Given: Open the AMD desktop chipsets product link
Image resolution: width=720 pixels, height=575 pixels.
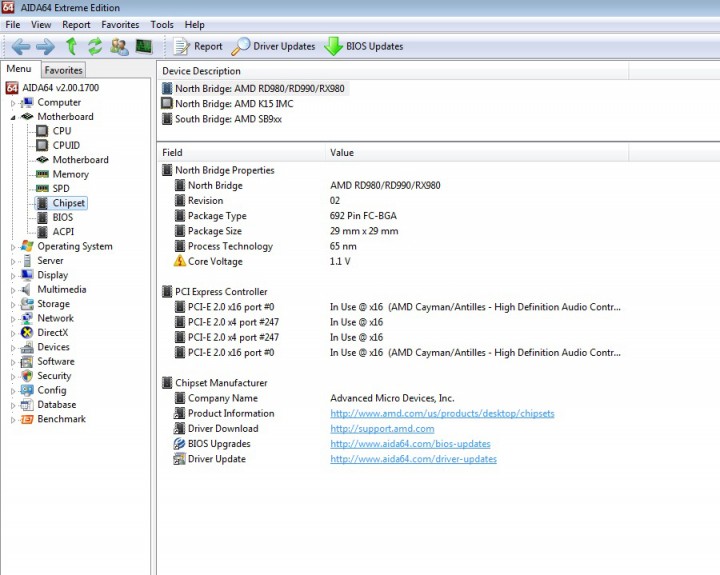Looking at the screenshot, I should [x=442, y=413].
